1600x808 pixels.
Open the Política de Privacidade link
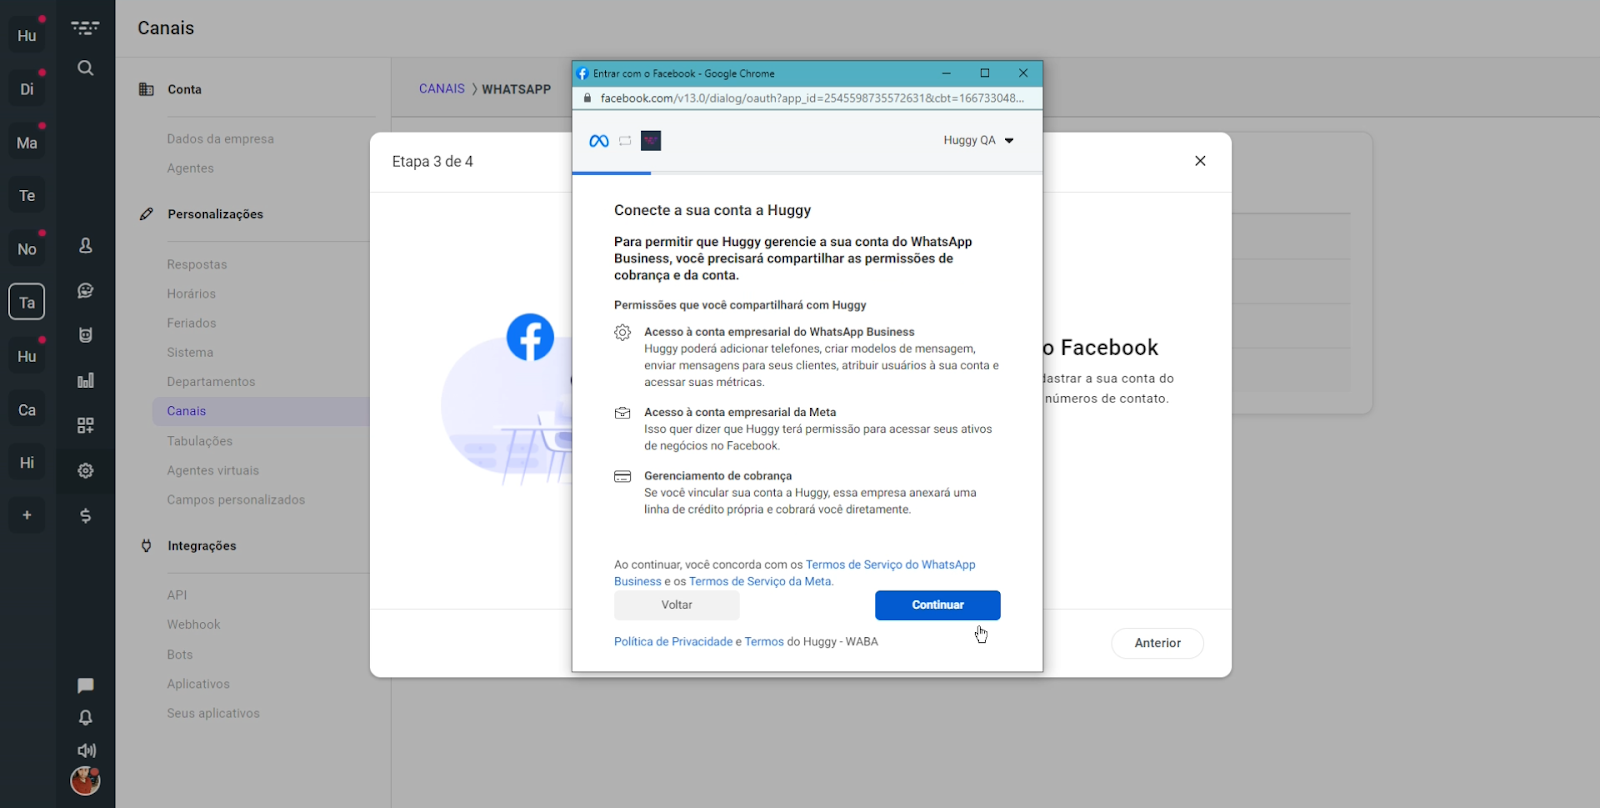[673, 642]
